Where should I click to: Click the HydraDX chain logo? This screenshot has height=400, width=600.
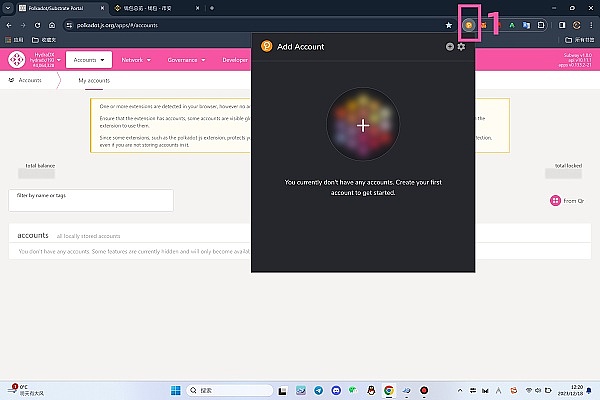point(17,60)
